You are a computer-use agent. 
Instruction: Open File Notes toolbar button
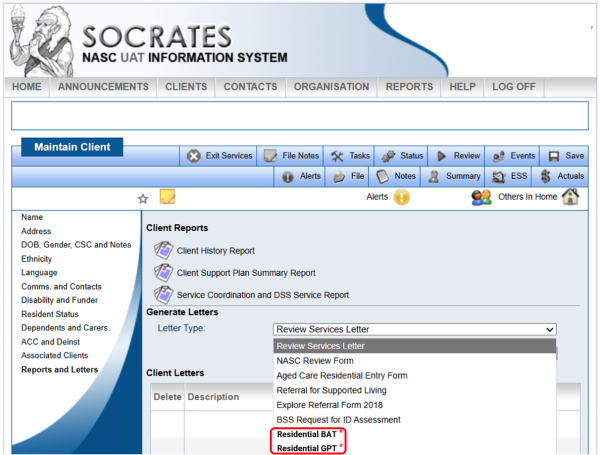(292, 156)
